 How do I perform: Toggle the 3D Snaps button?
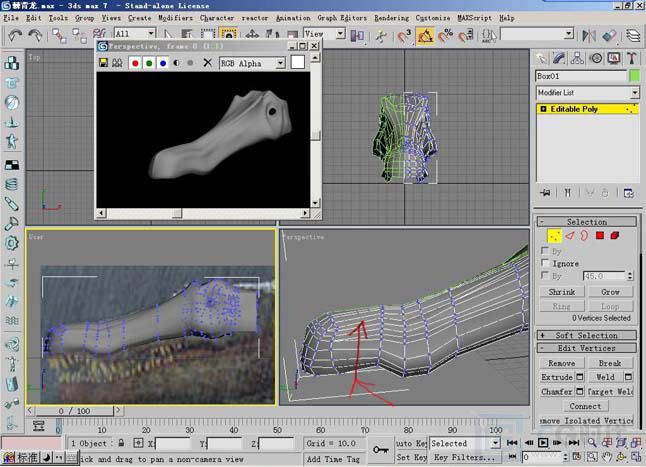(404, 36)
